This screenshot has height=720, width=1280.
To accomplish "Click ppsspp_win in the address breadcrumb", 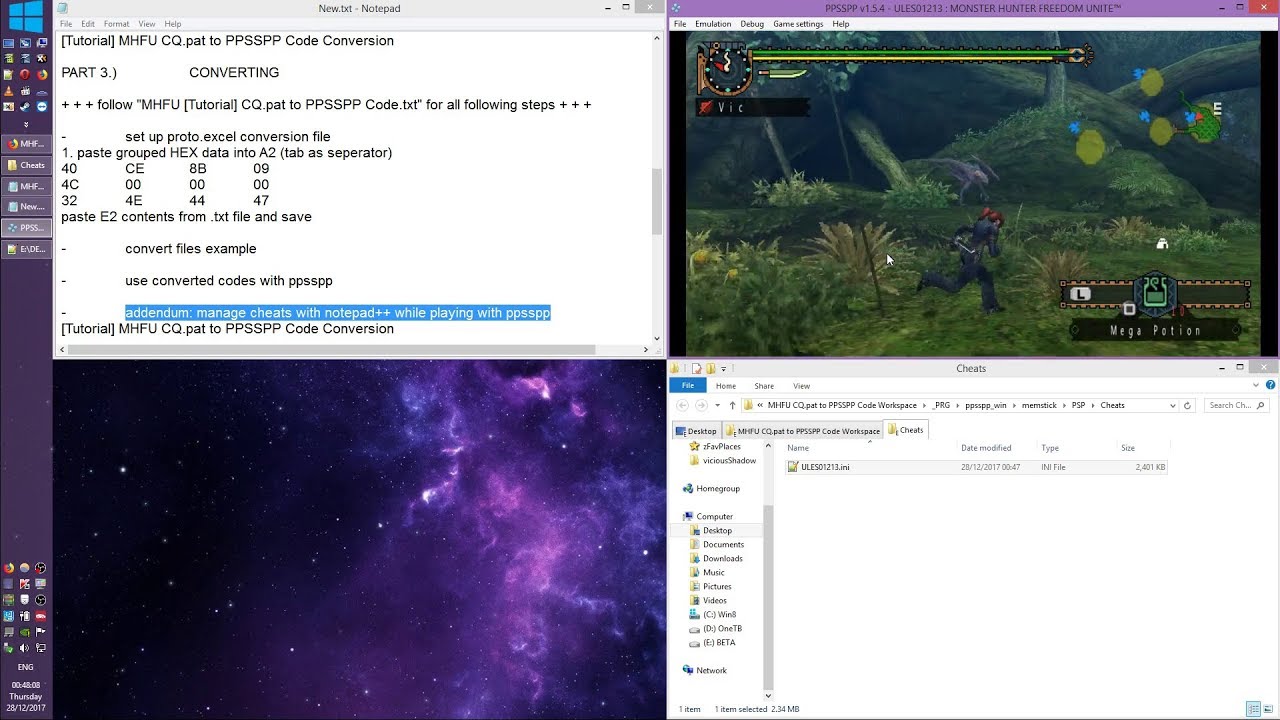I will (x=985, y=405).
